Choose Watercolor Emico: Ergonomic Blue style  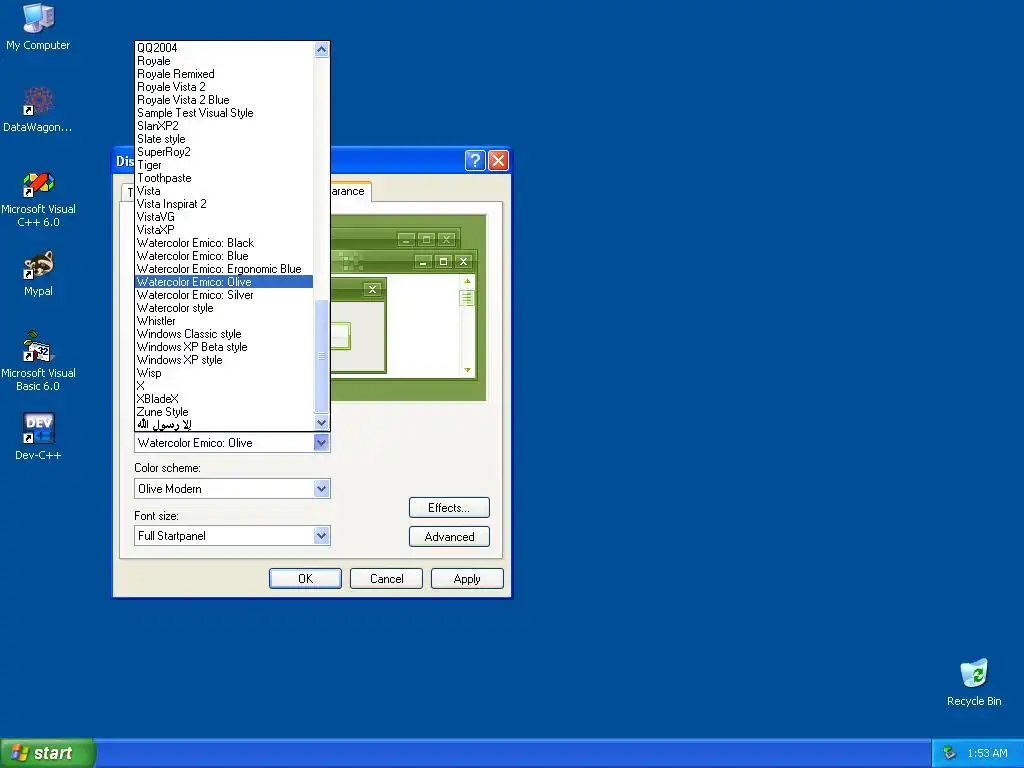[224, 269]
